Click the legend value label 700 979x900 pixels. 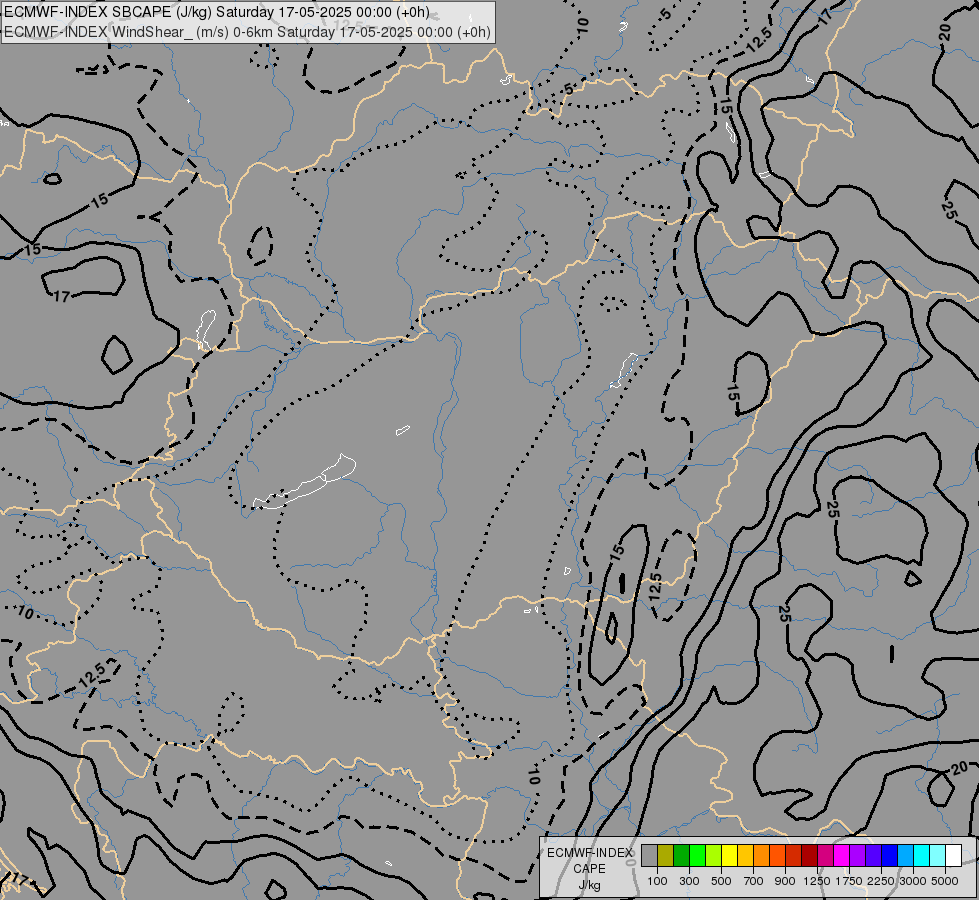[754, 881]
